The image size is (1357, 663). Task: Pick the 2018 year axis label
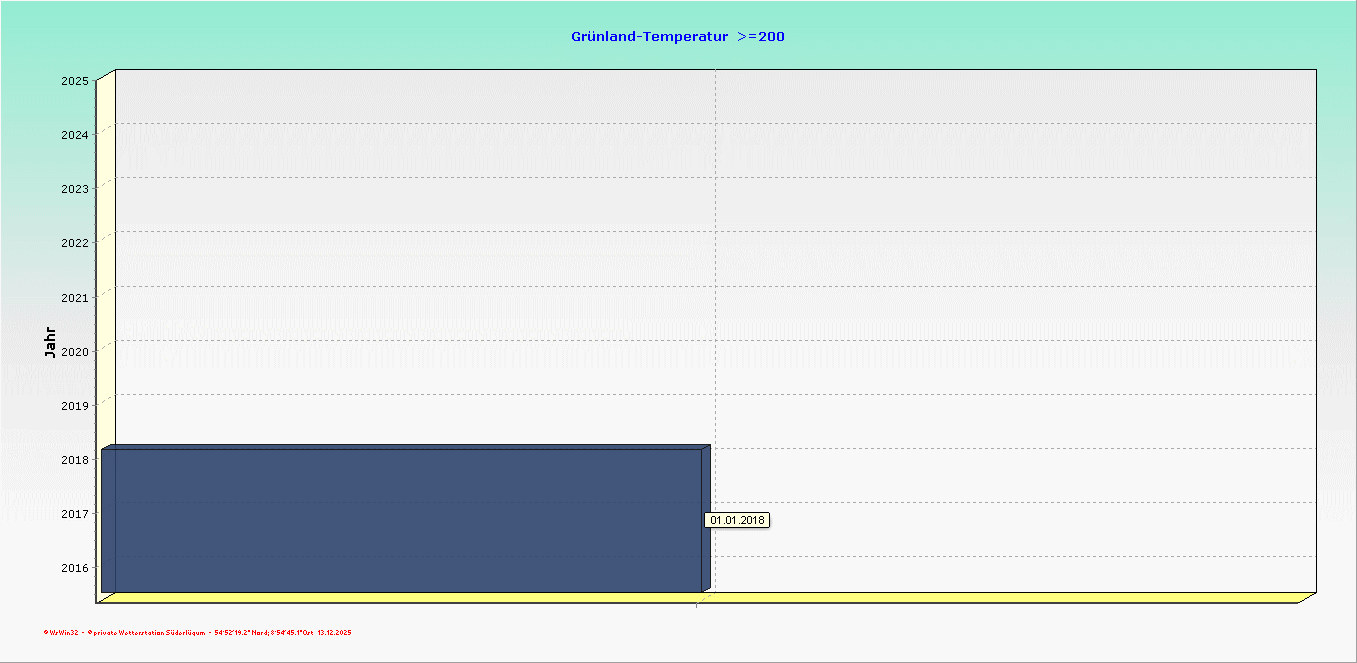[74, 460]
